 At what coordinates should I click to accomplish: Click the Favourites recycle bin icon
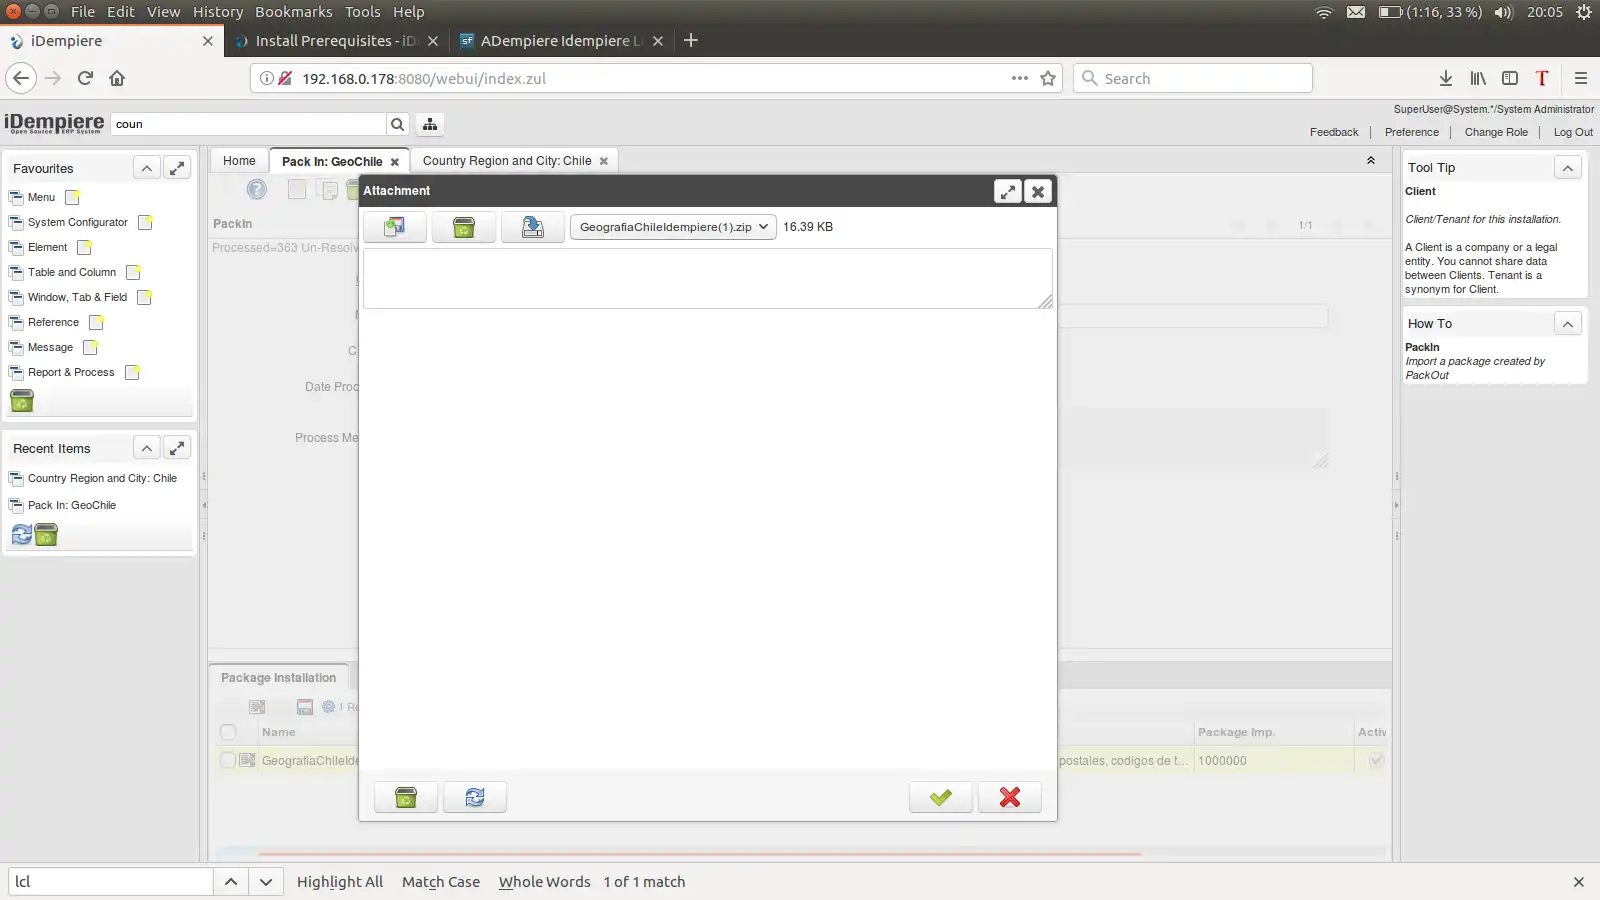click(22, 401)
